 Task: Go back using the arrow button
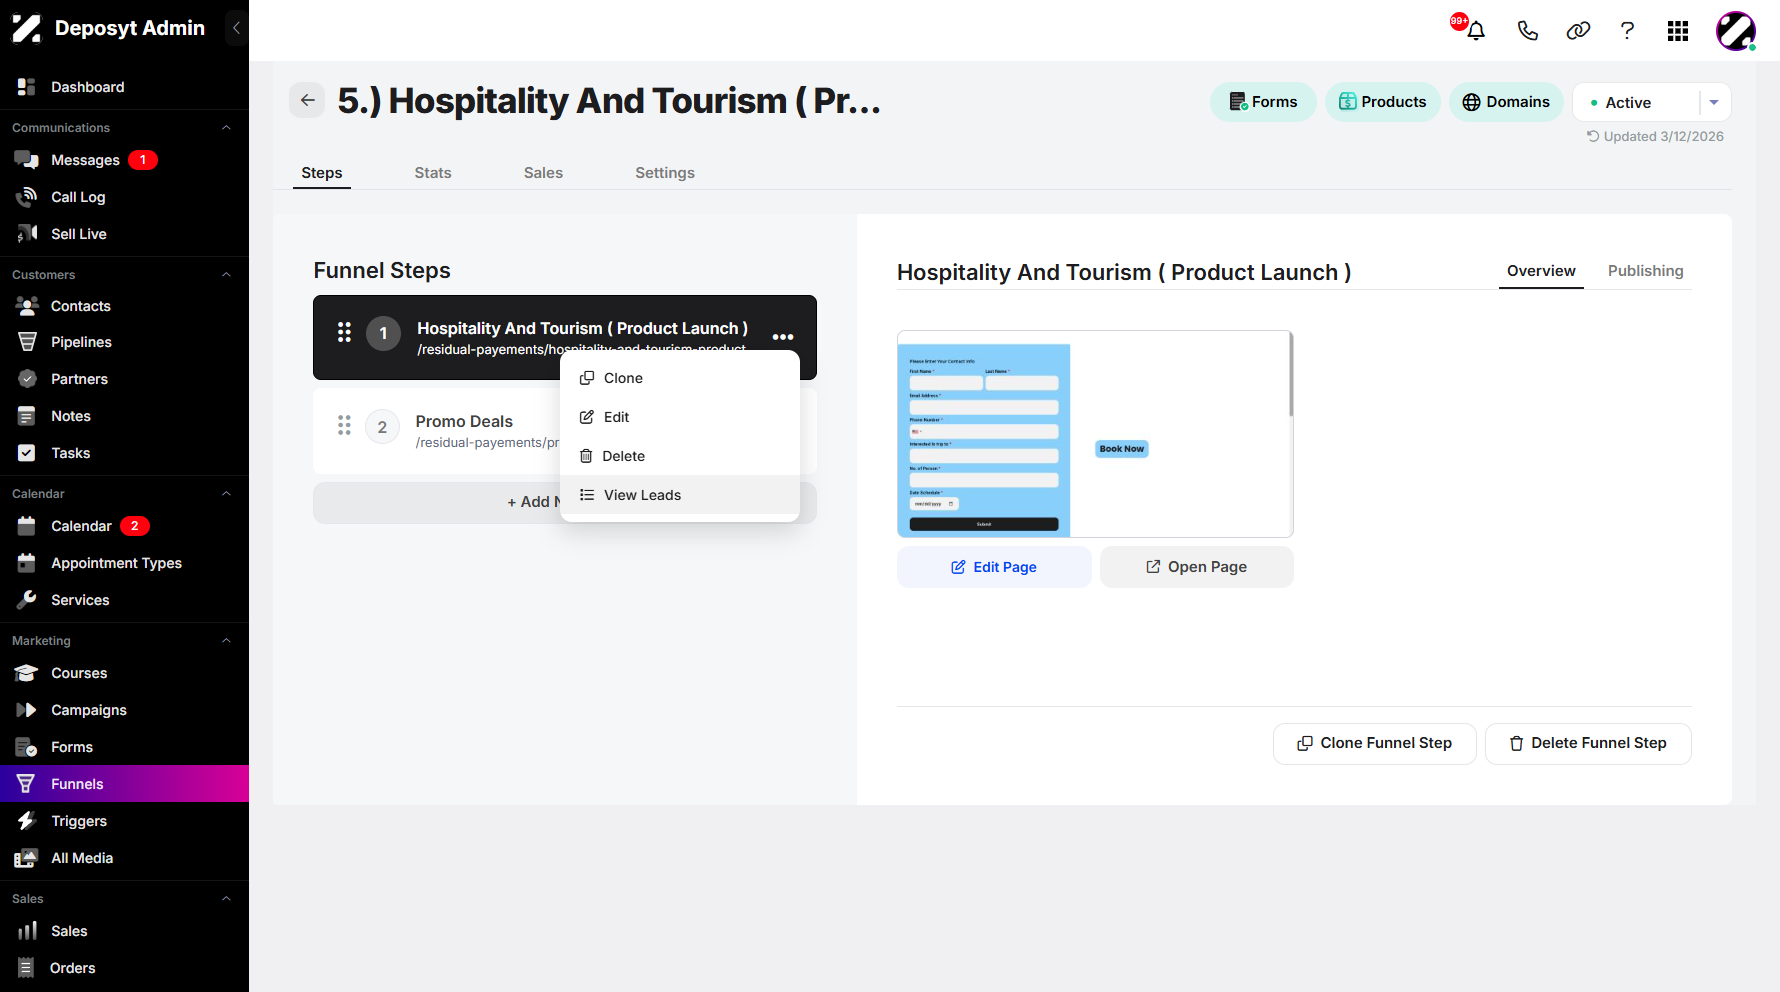[x=307, y=100]
